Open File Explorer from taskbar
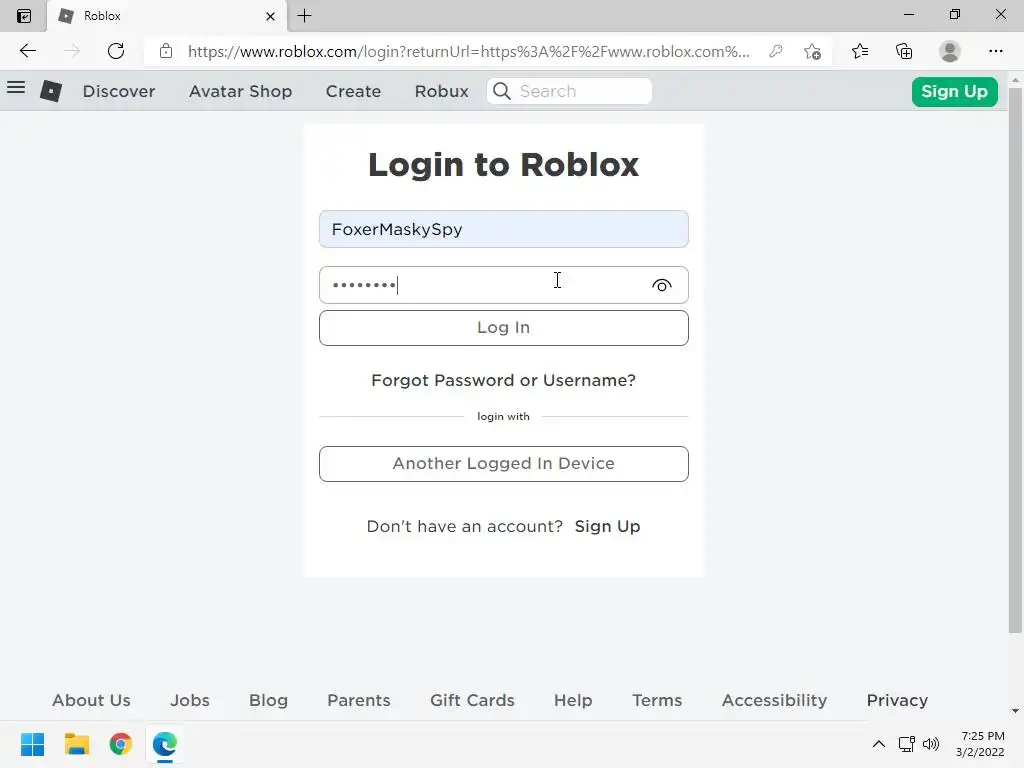The height and width of the screenshot is (768, 1024). coord(76,744)
